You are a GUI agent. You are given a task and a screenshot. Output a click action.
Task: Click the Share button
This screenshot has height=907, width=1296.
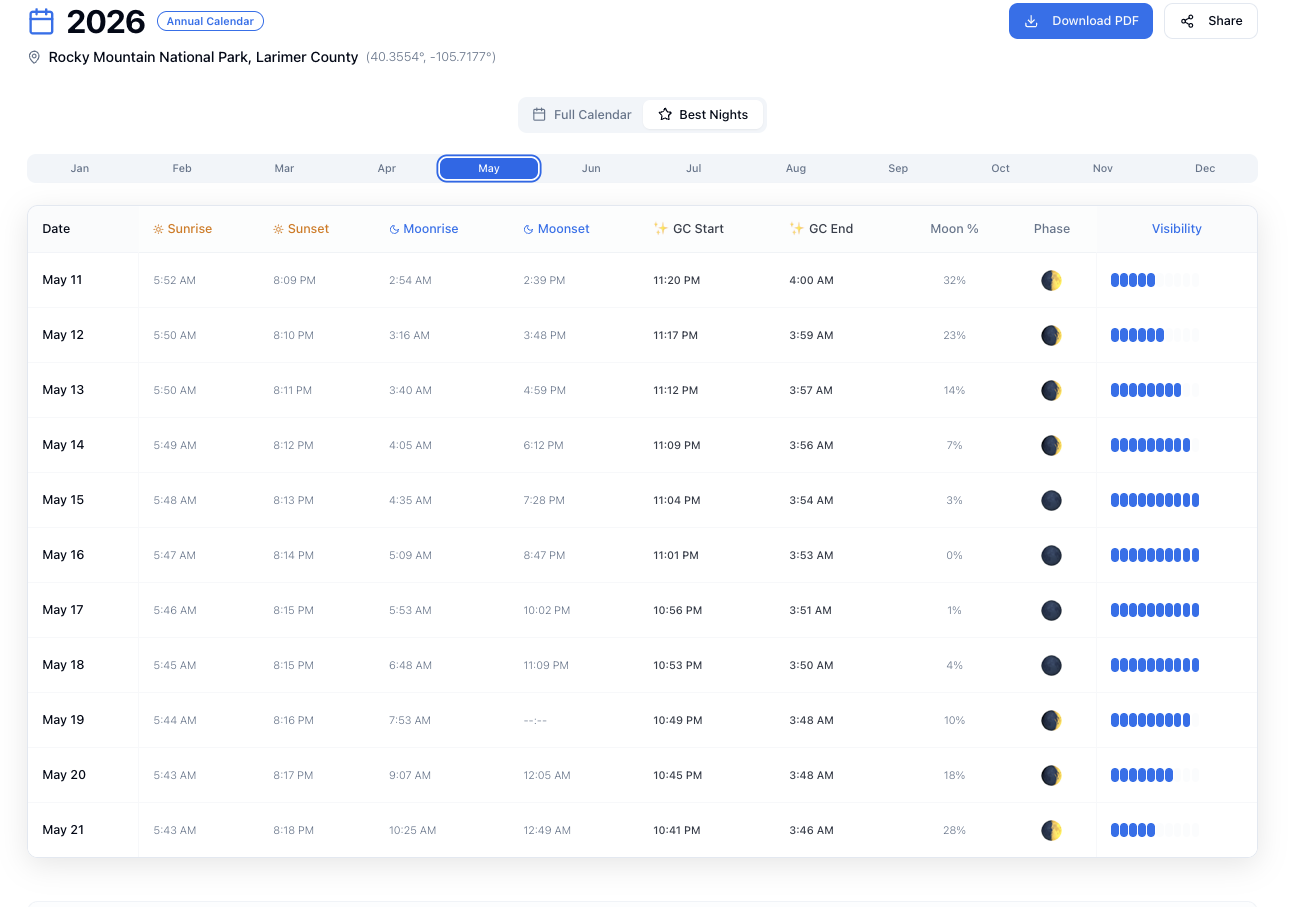click(x=1210, y=21)
